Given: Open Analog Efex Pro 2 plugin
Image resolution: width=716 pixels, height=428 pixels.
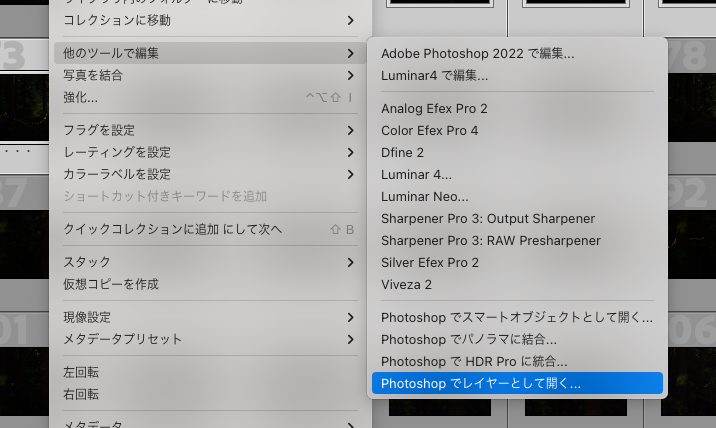Looking at the screenshot, I should 434,108.
